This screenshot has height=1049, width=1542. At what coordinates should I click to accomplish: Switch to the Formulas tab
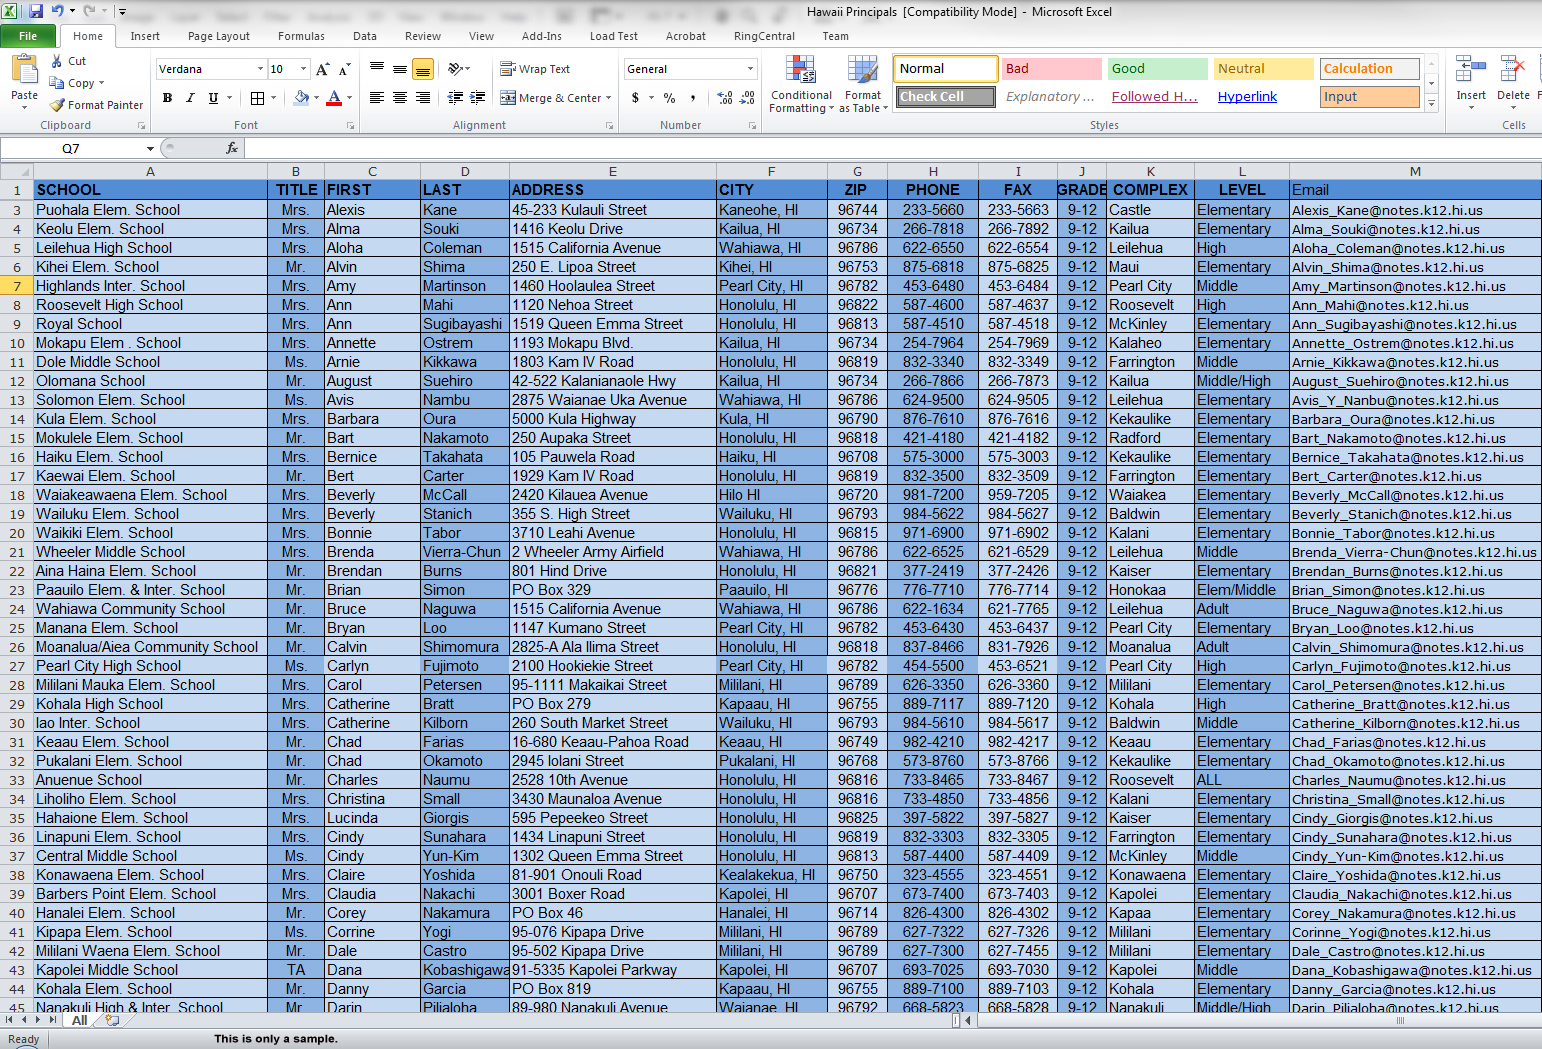click(301, 36)
